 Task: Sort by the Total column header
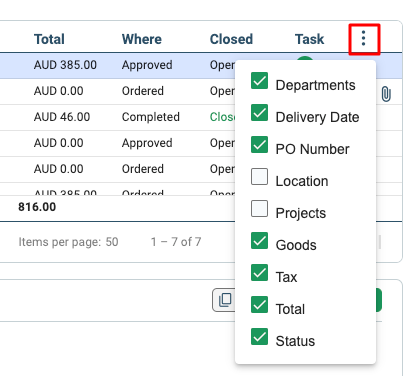click(x=49, y=39)
